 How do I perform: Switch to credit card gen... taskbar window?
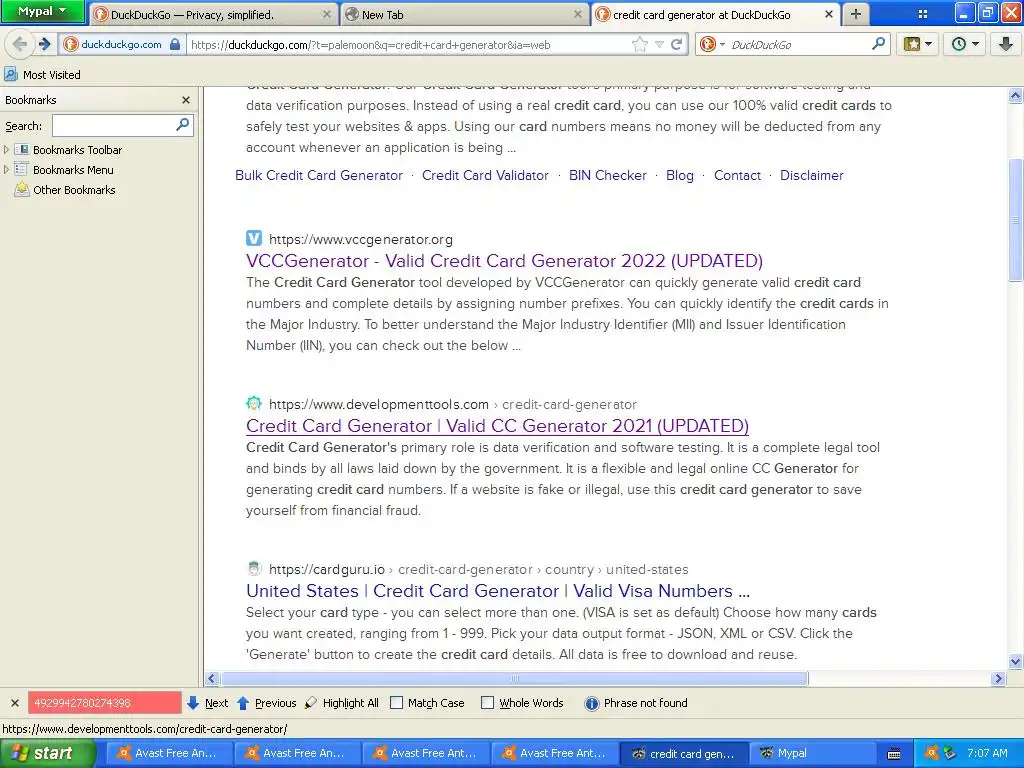point(683,753)
